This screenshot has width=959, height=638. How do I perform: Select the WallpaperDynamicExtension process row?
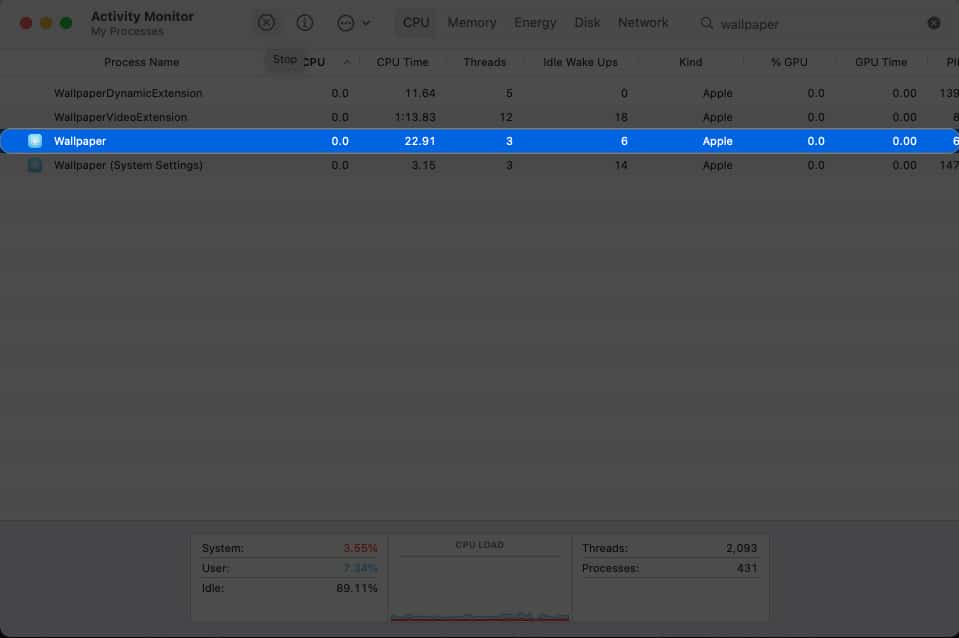tap(480, 93)
